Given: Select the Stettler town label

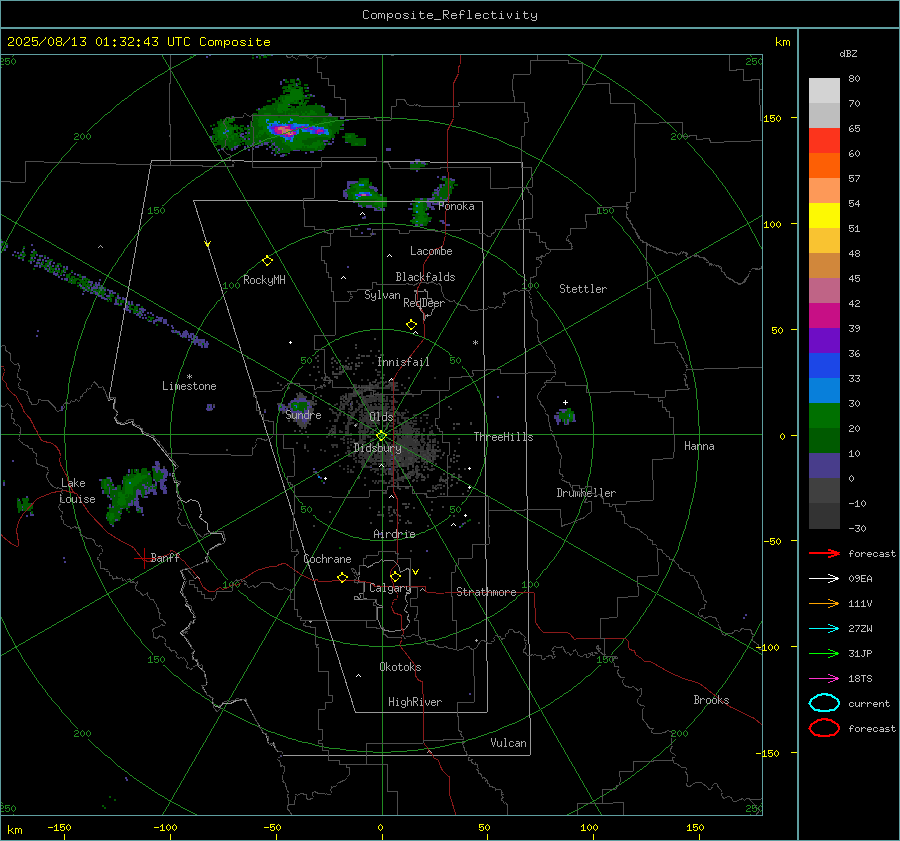Looking at the screenshot, I should point(583,289).
